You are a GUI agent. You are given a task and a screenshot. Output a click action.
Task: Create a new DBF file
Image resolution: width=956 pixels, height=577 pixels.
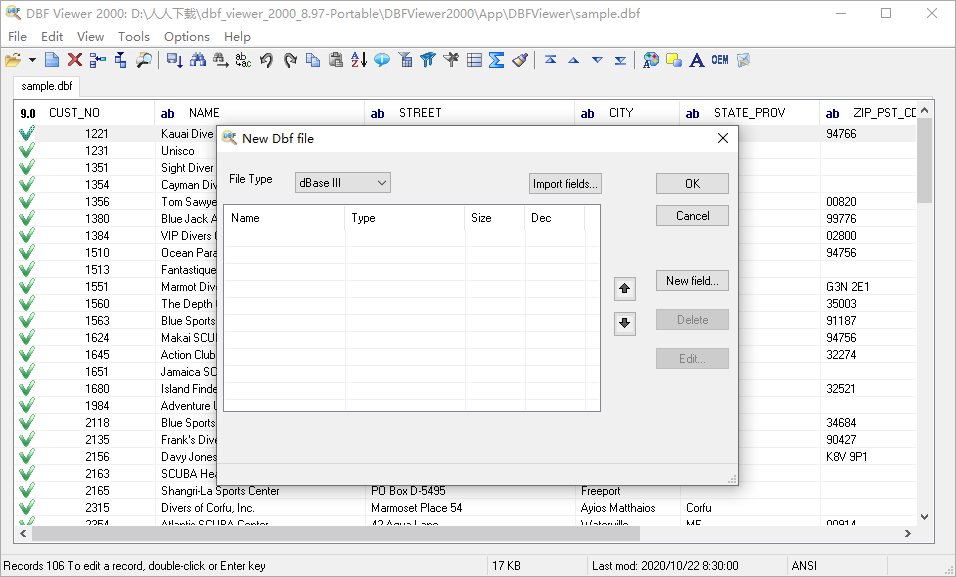pyautogui.click(x=51, y=60)
